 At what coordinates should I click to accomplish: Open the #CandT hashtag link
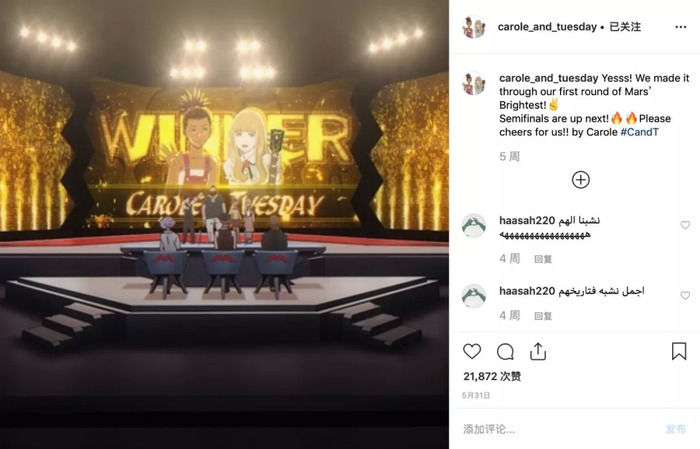click(639, 132)
